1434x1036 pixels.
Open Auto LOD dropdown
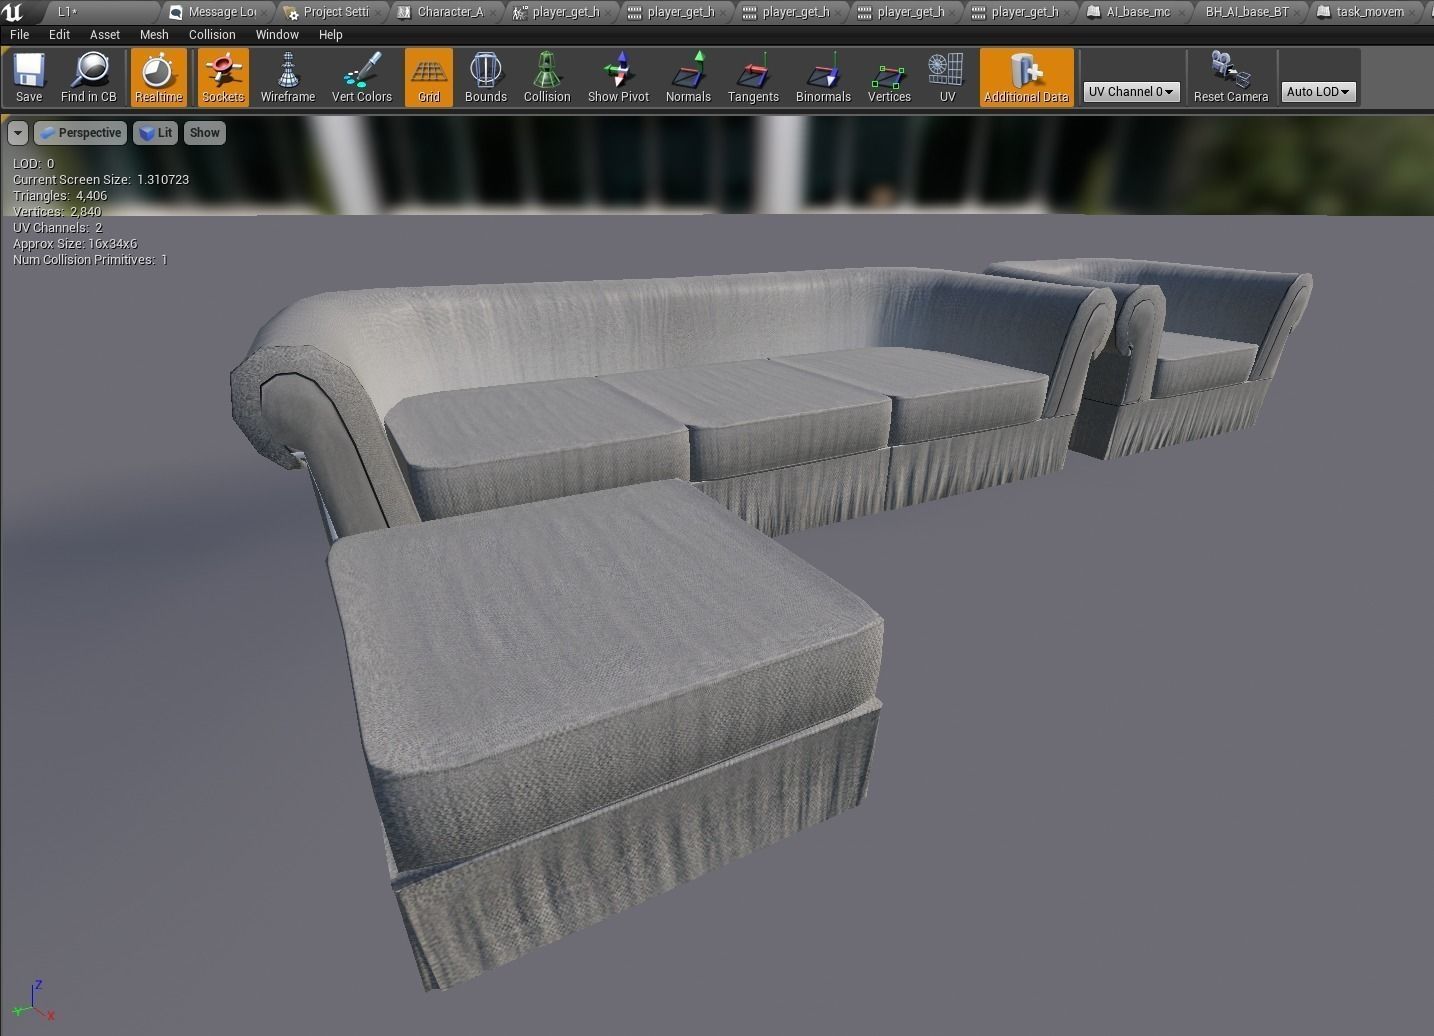[x=1318, y=92]
